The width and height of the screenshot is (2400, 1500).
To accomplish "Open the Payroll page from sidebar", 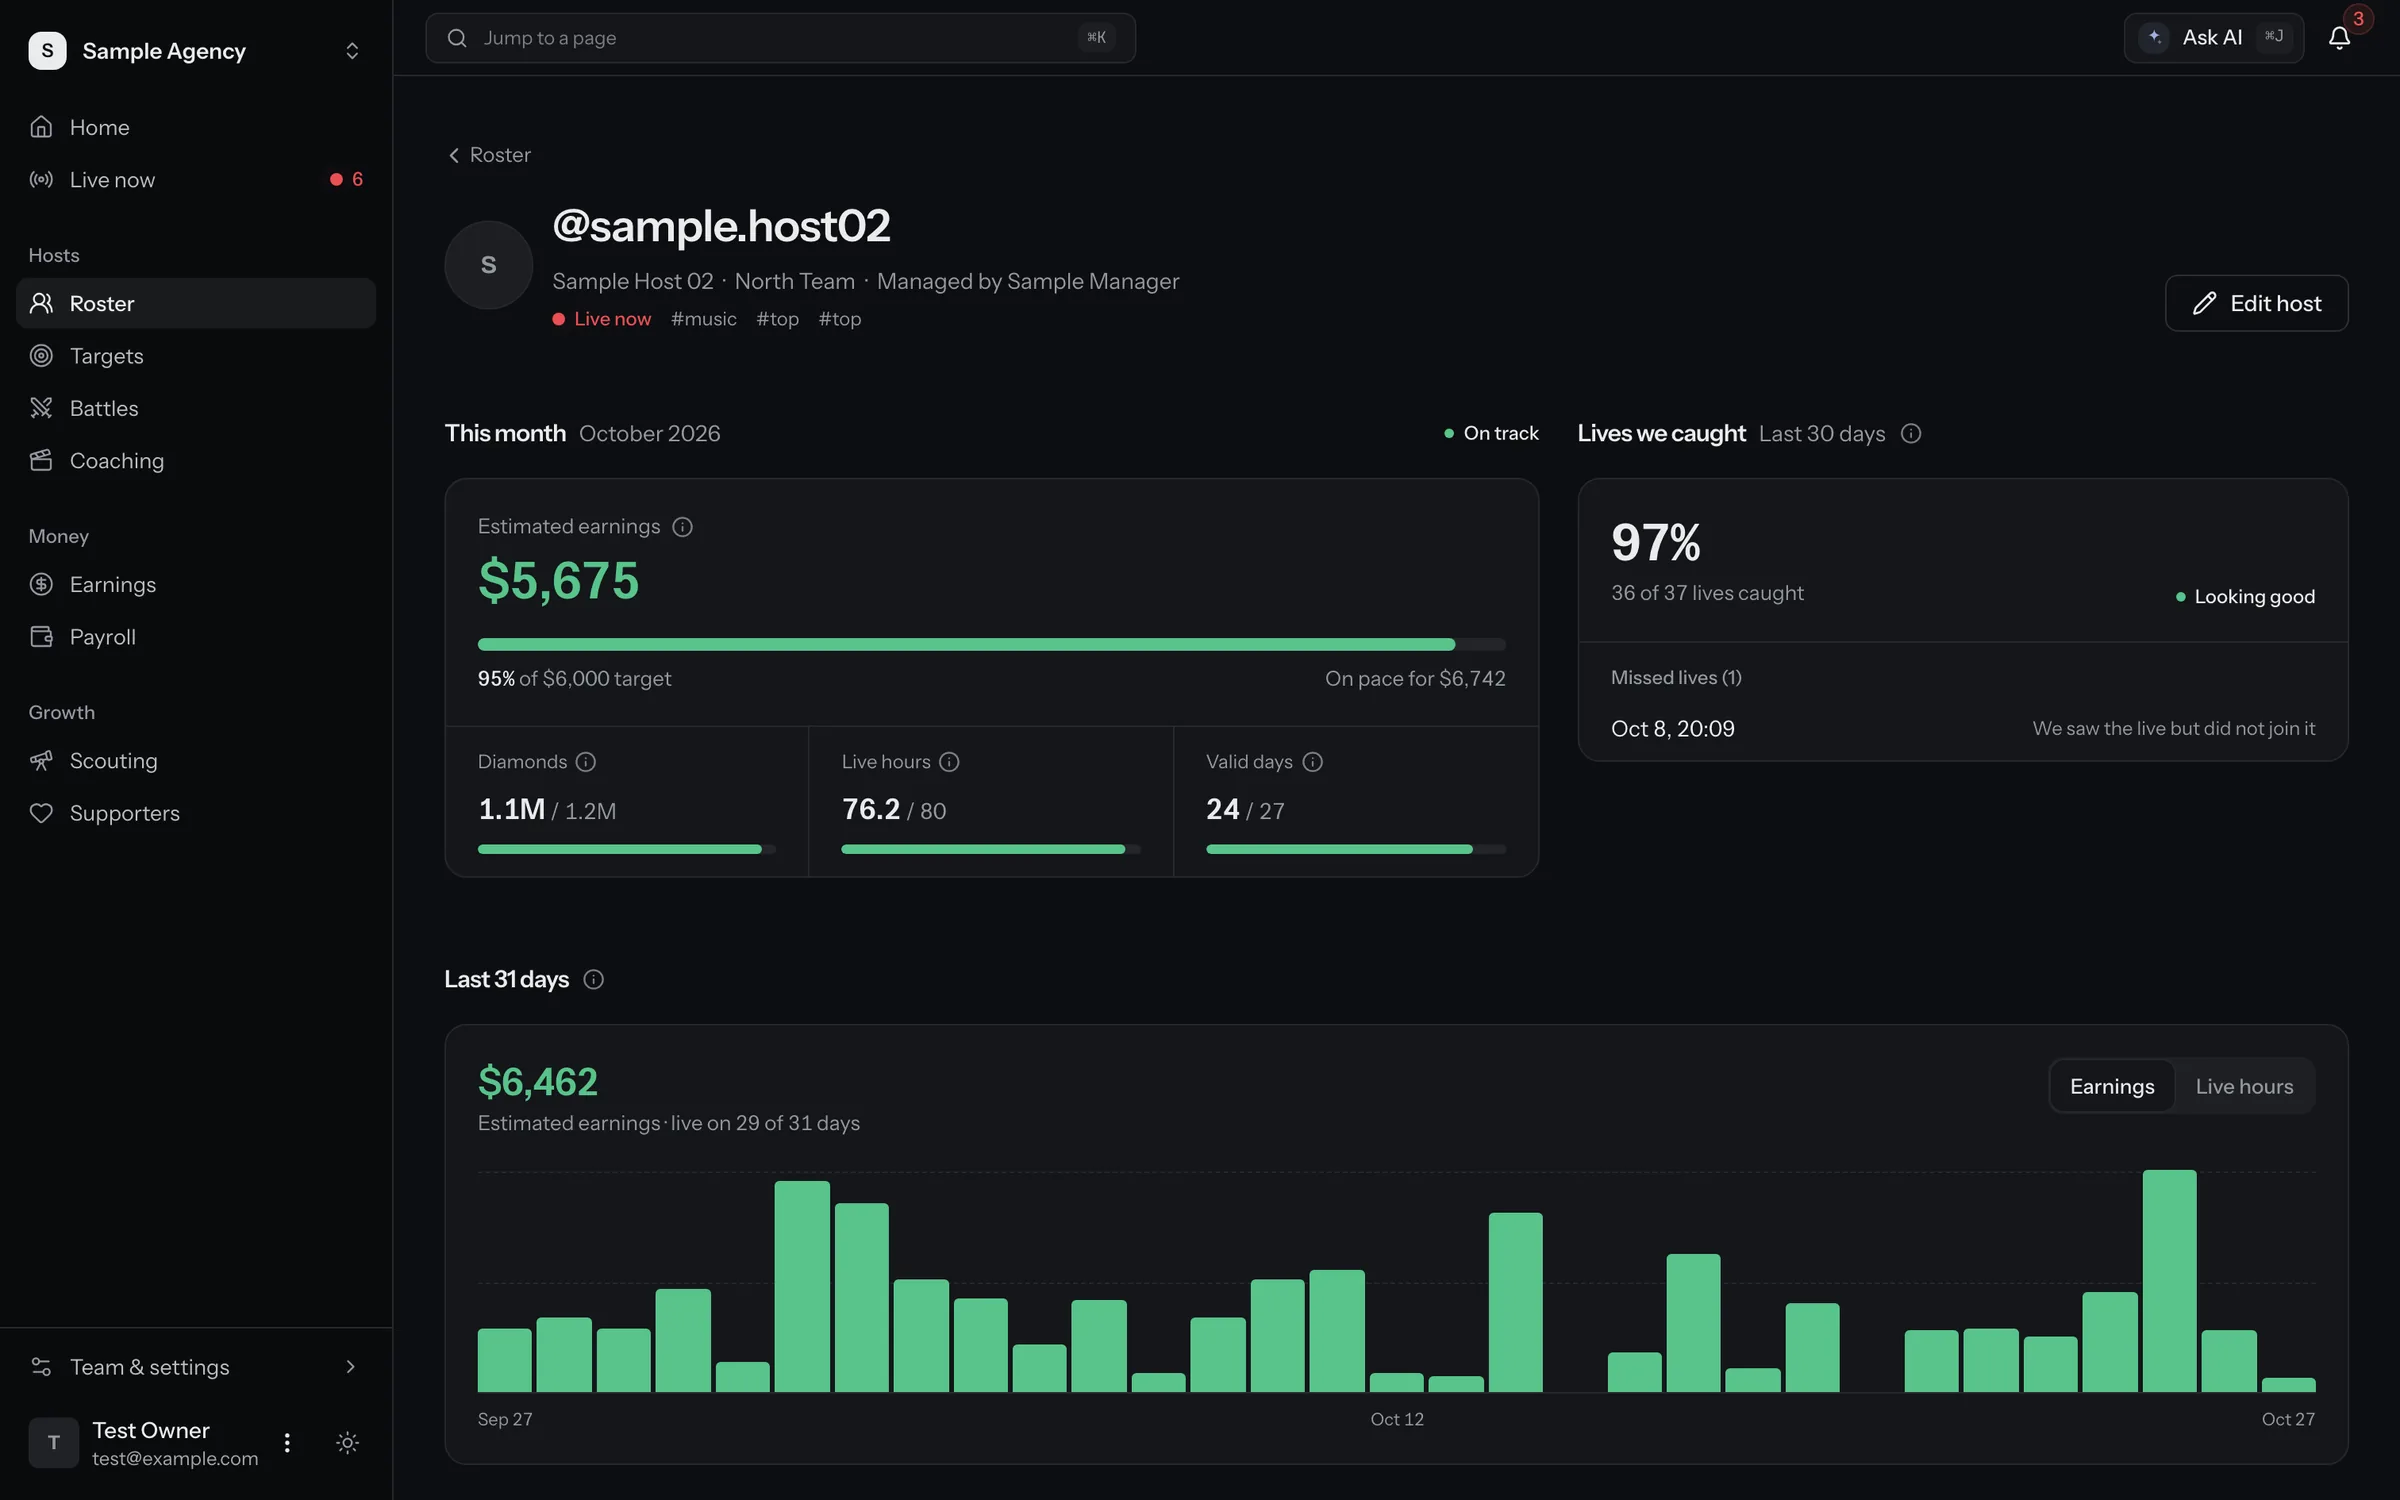I will 196,637.
